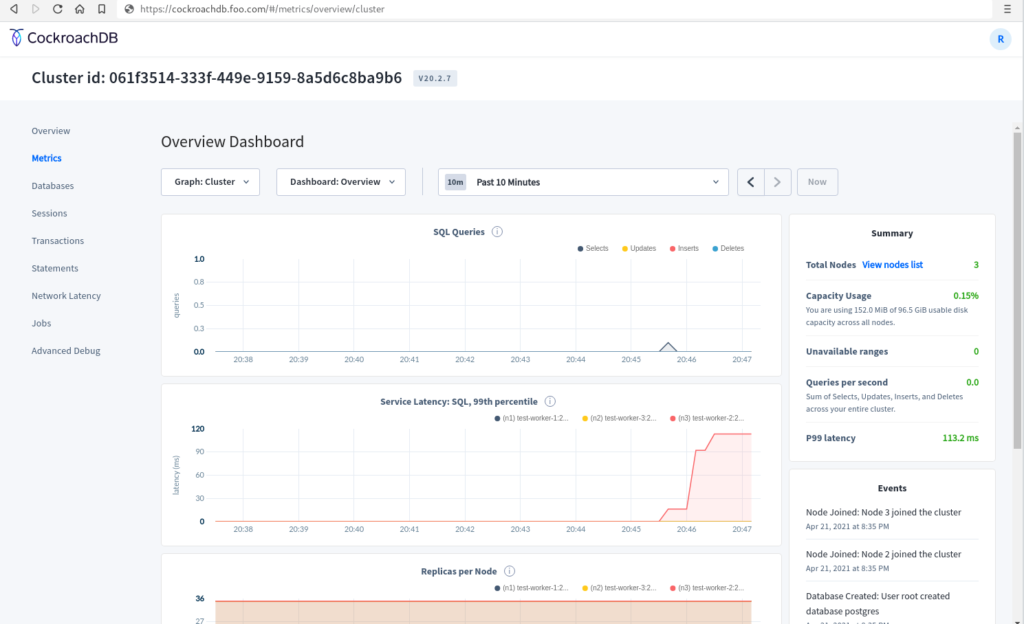Click the browser forward arrow
Screen dimensions: 1024x624
point(36,9)
